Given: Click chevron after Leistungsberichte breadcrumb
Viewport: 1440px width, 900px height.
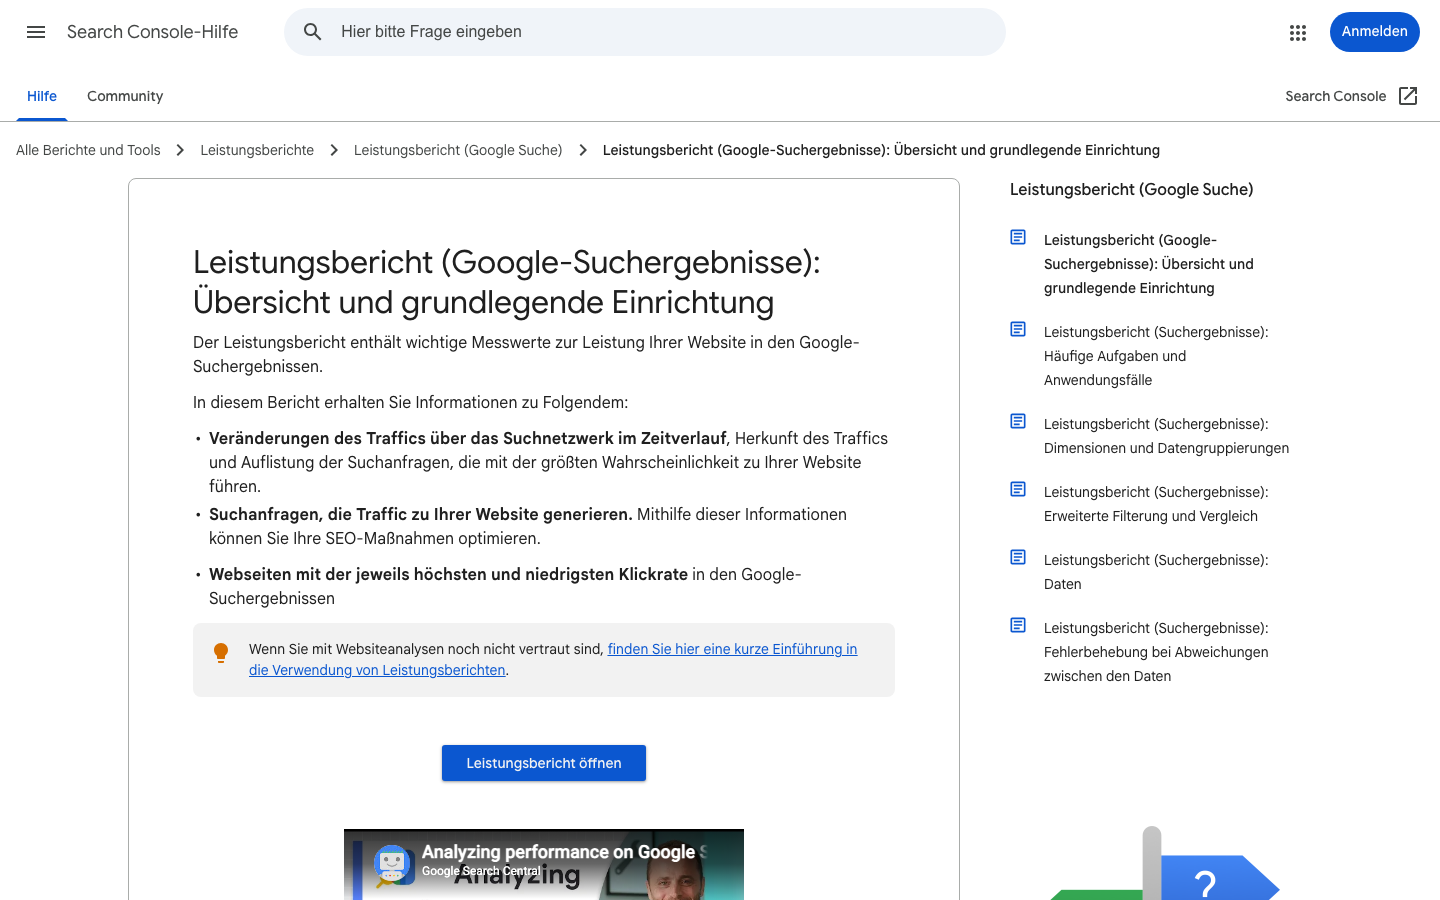Looking at the screenshot, I should [x=334, y=150].
